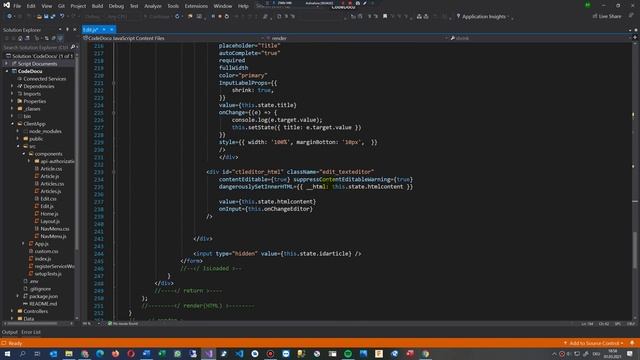Click the notifications bell in status bar
This screenshot has height=360, width=640.
coord(632,343)
